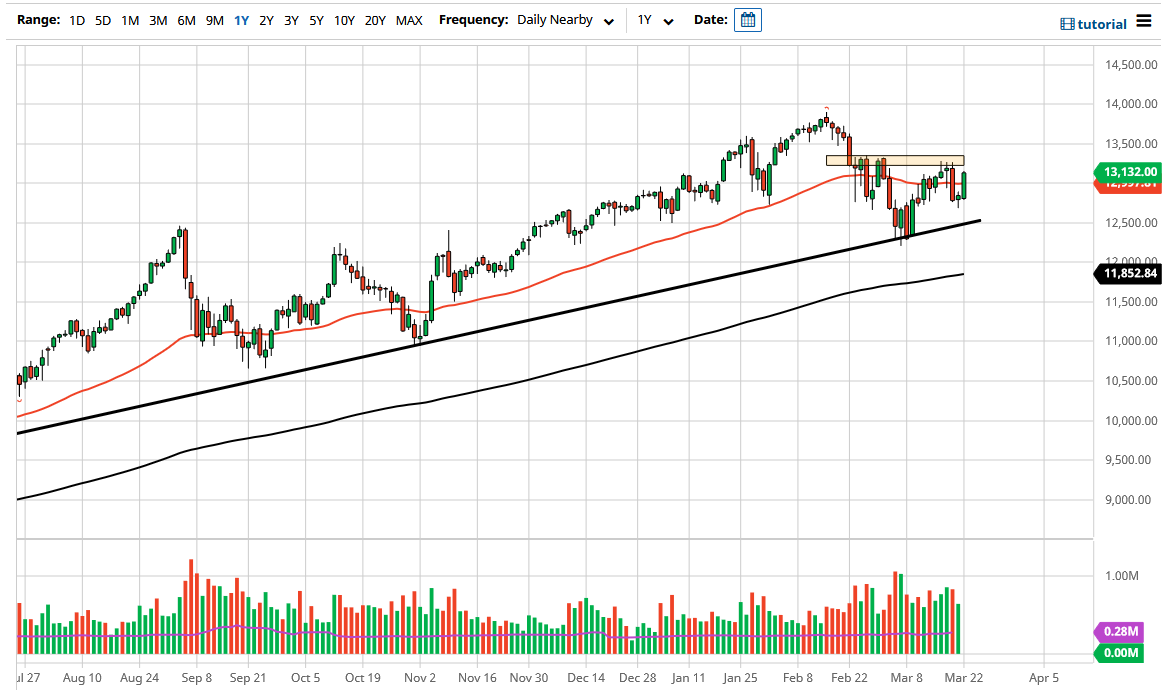The height and width of the screenshot is (699, 1164).
Task: Switch to the MAX range view
Action: point(408,19)
